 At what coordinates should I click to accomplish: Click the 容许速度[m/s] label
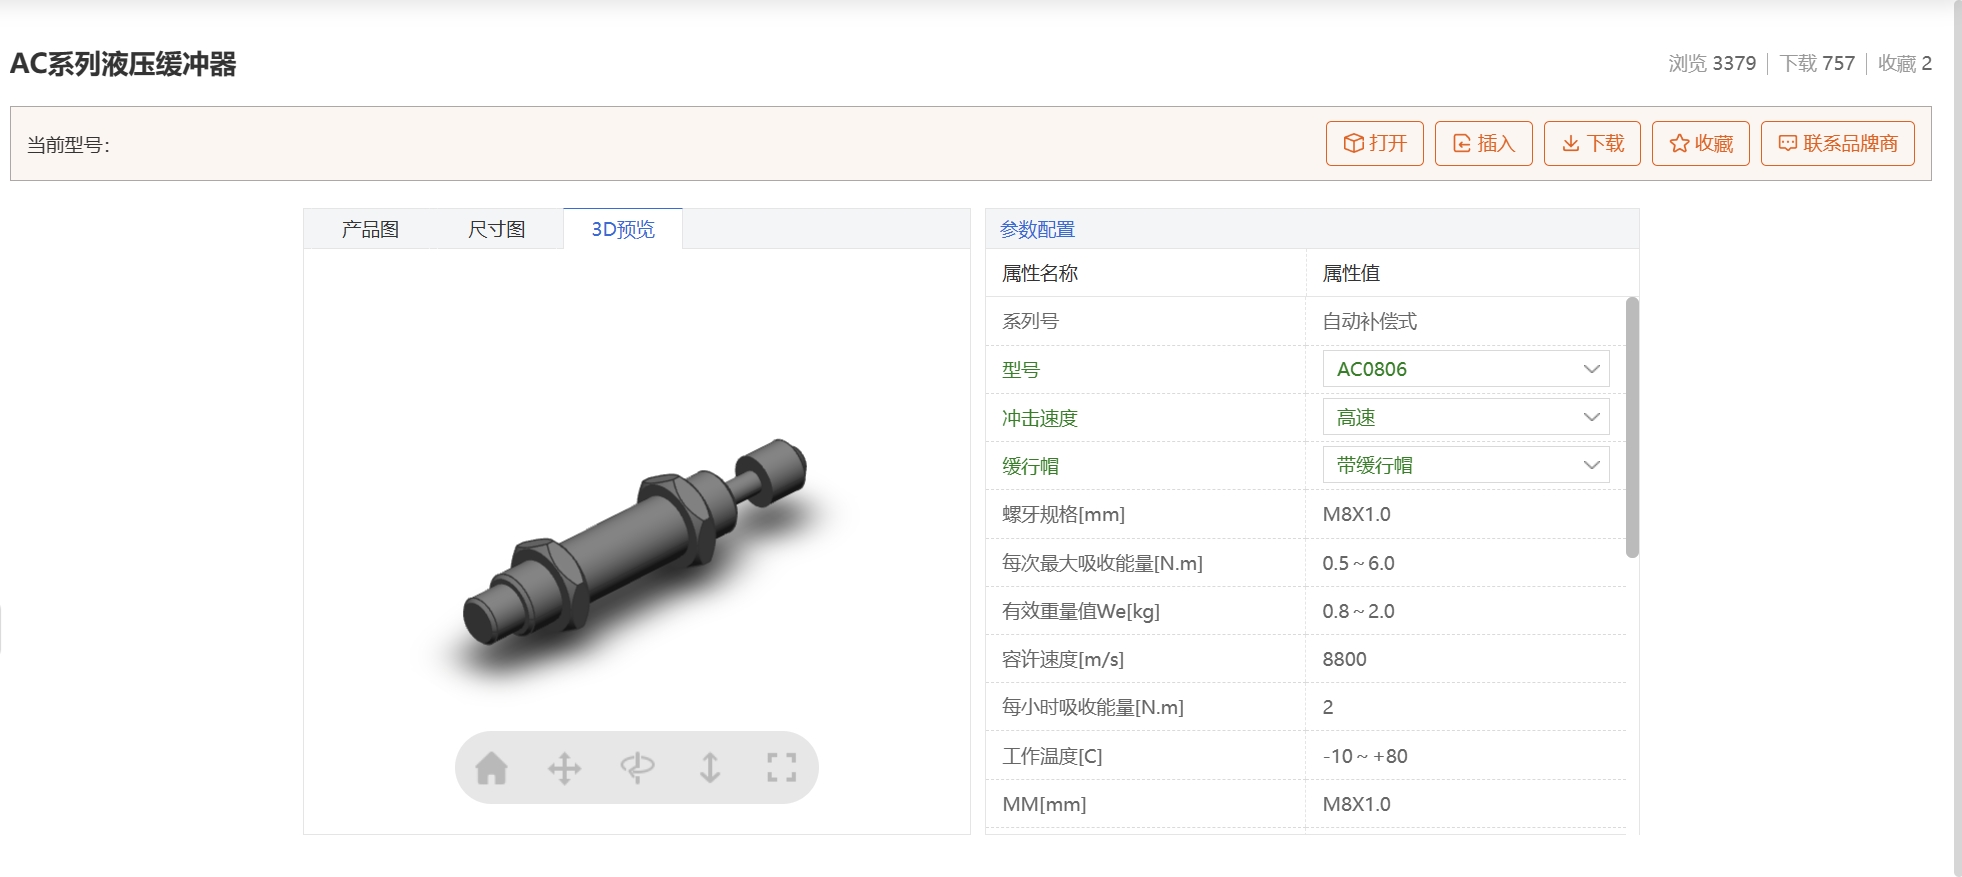(x=1063, y=659)
